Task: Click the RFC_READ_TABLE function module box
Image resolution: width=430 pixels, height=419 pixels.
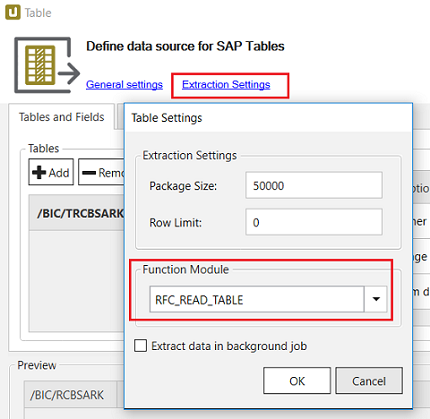Action: point(257,299)
